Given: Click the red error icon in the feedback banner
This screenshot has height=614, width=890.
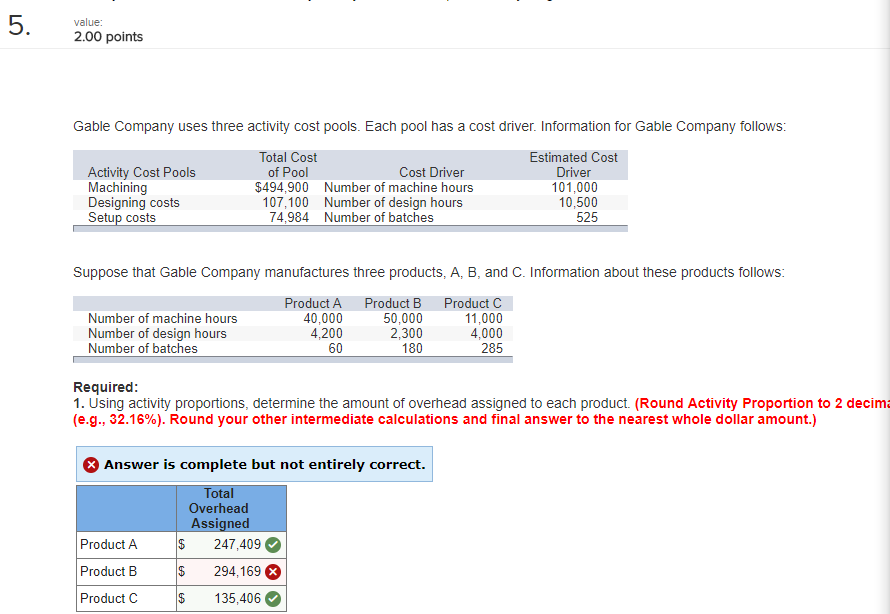Looking at the screenshot, I should click(88, 464).
